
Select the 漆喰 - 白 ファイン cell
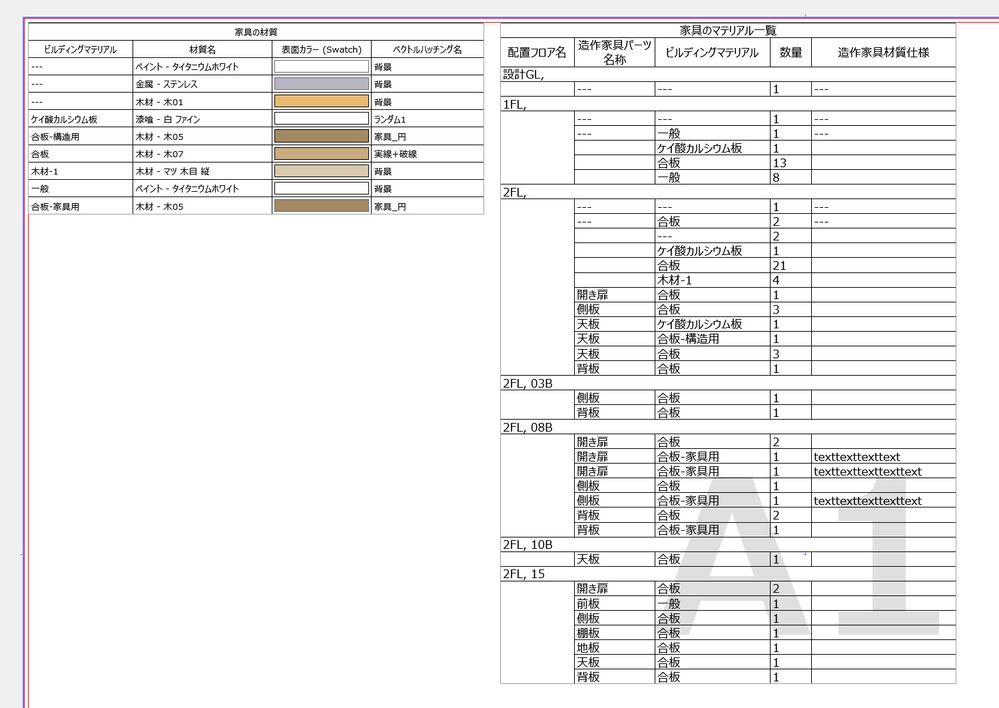point(202,119)
